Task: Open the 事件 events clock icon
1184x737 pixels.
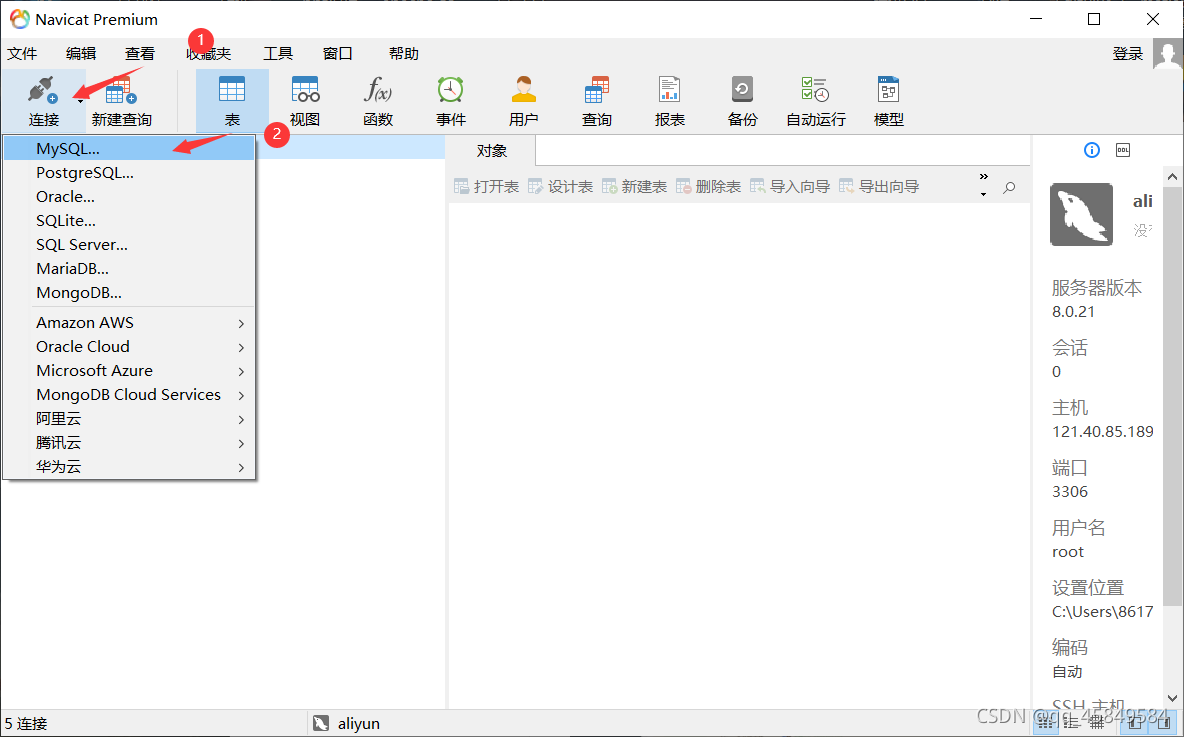Action: tap(451, 90)
